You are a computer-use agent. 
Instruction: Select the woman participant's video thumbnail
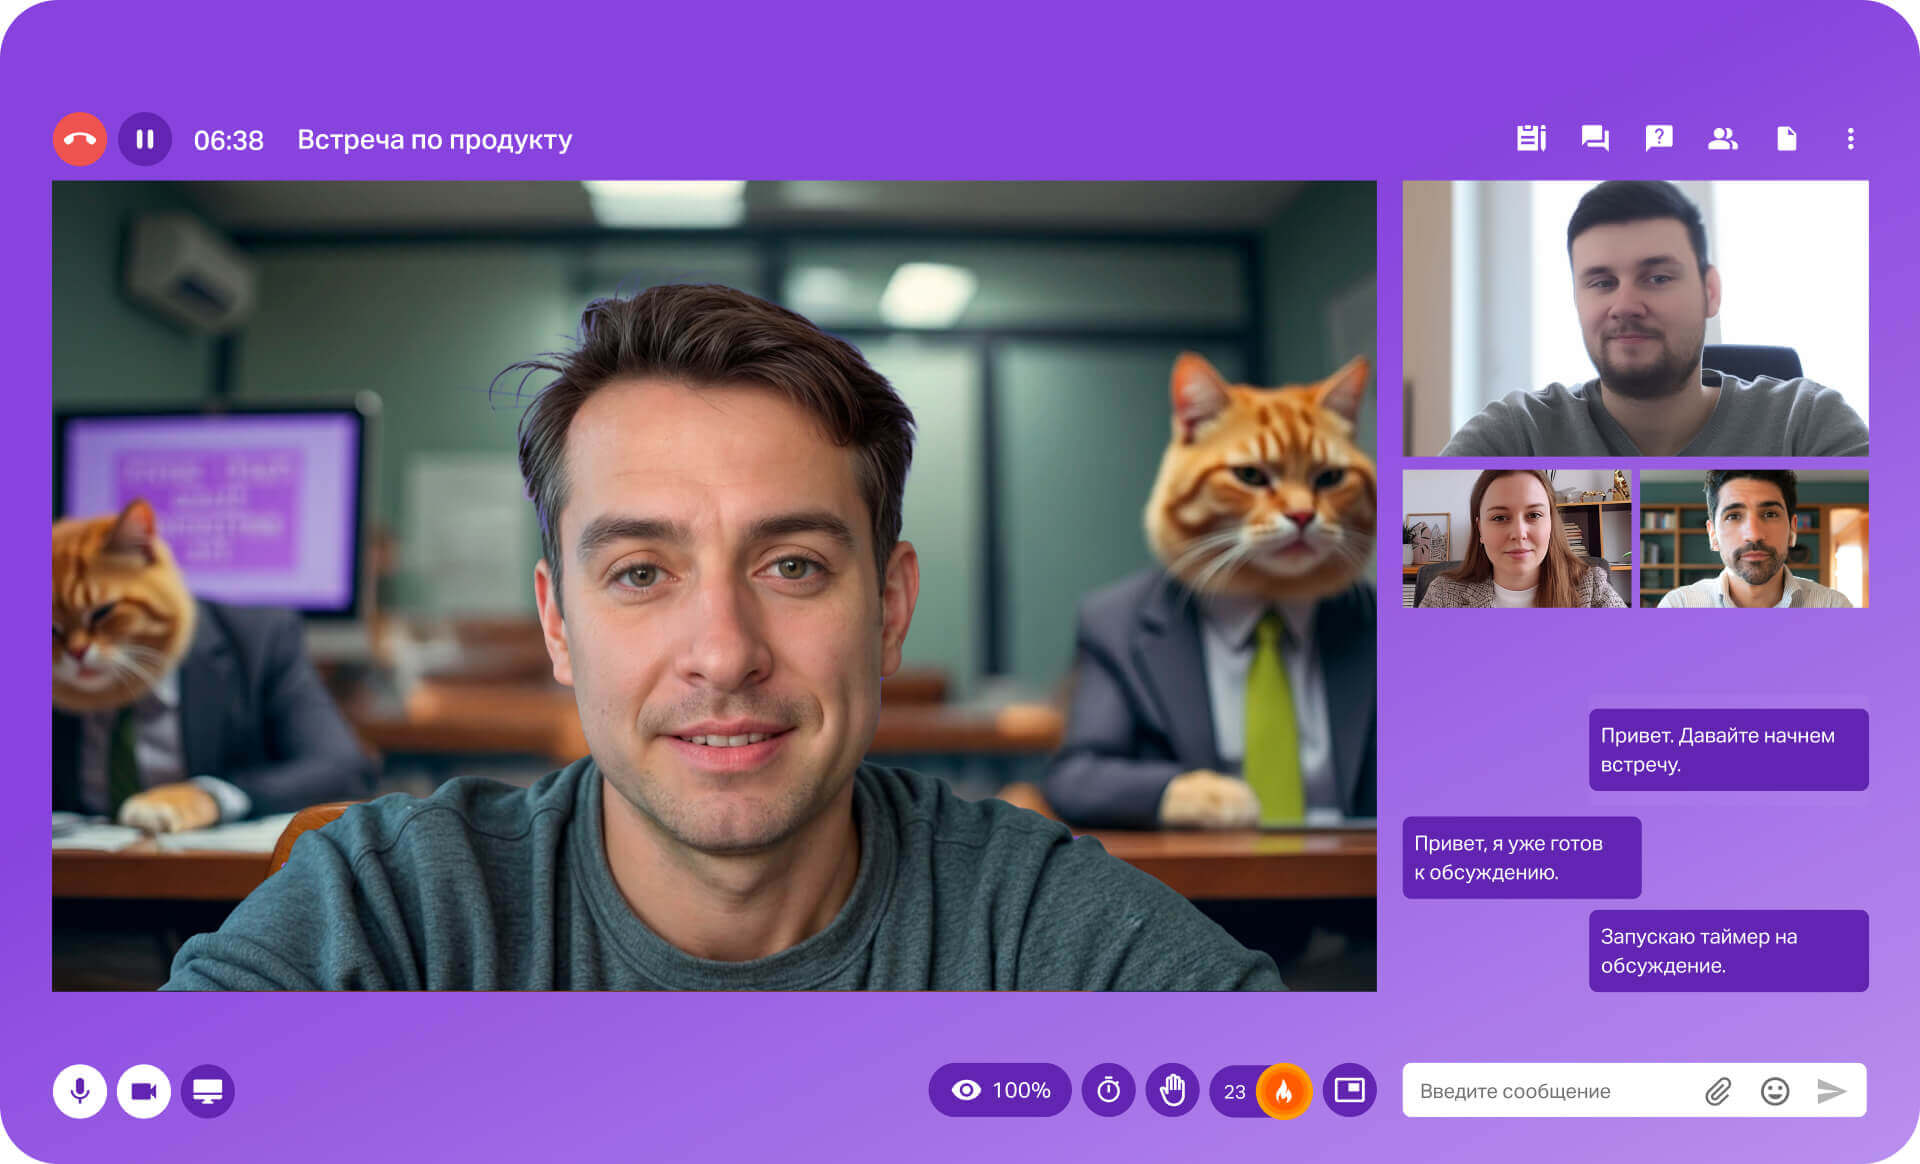pos(1516,539)
